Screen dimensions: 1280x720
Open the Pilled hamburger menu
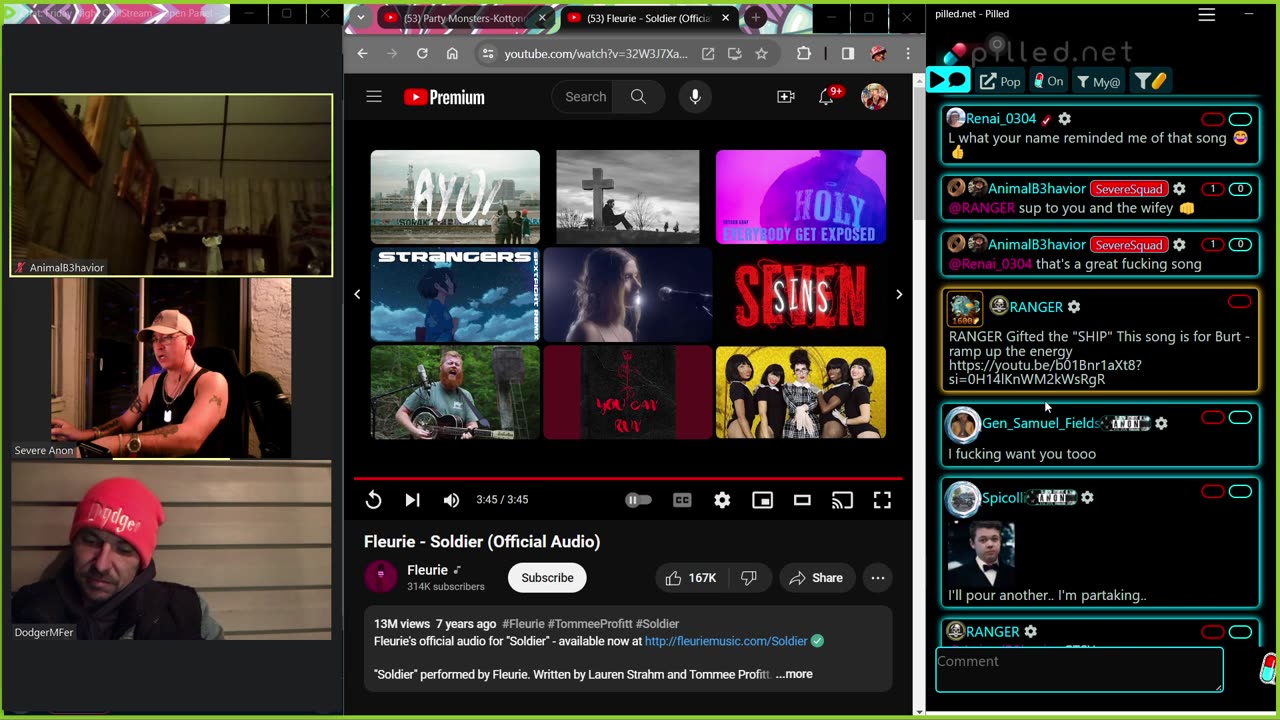click(1207, 14)
